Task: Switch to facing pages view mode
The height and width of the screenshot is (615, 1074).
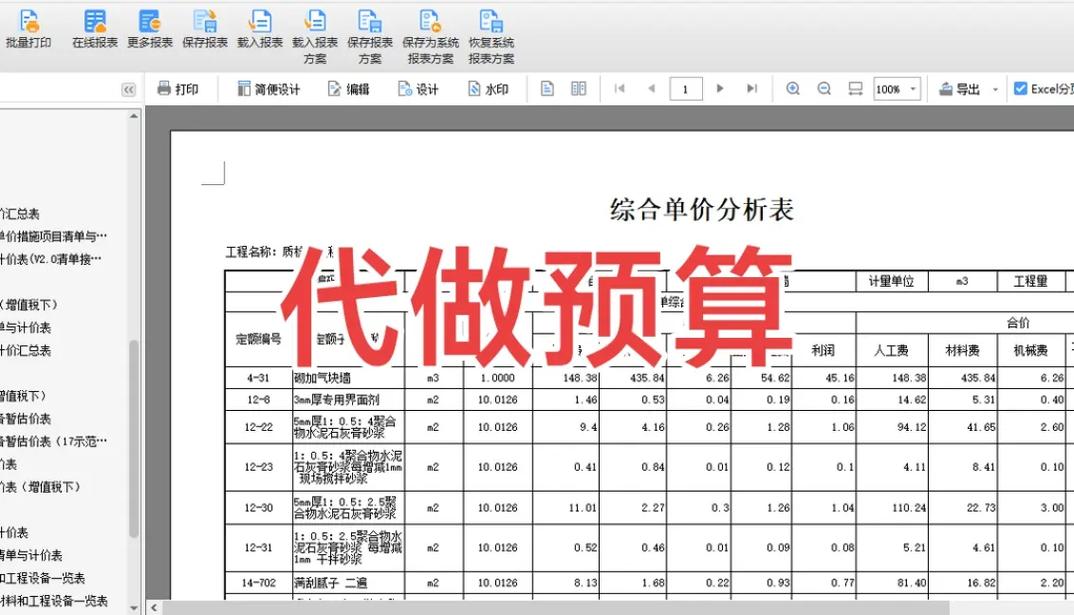Action: pyautogui.click(x=580, y=88)
